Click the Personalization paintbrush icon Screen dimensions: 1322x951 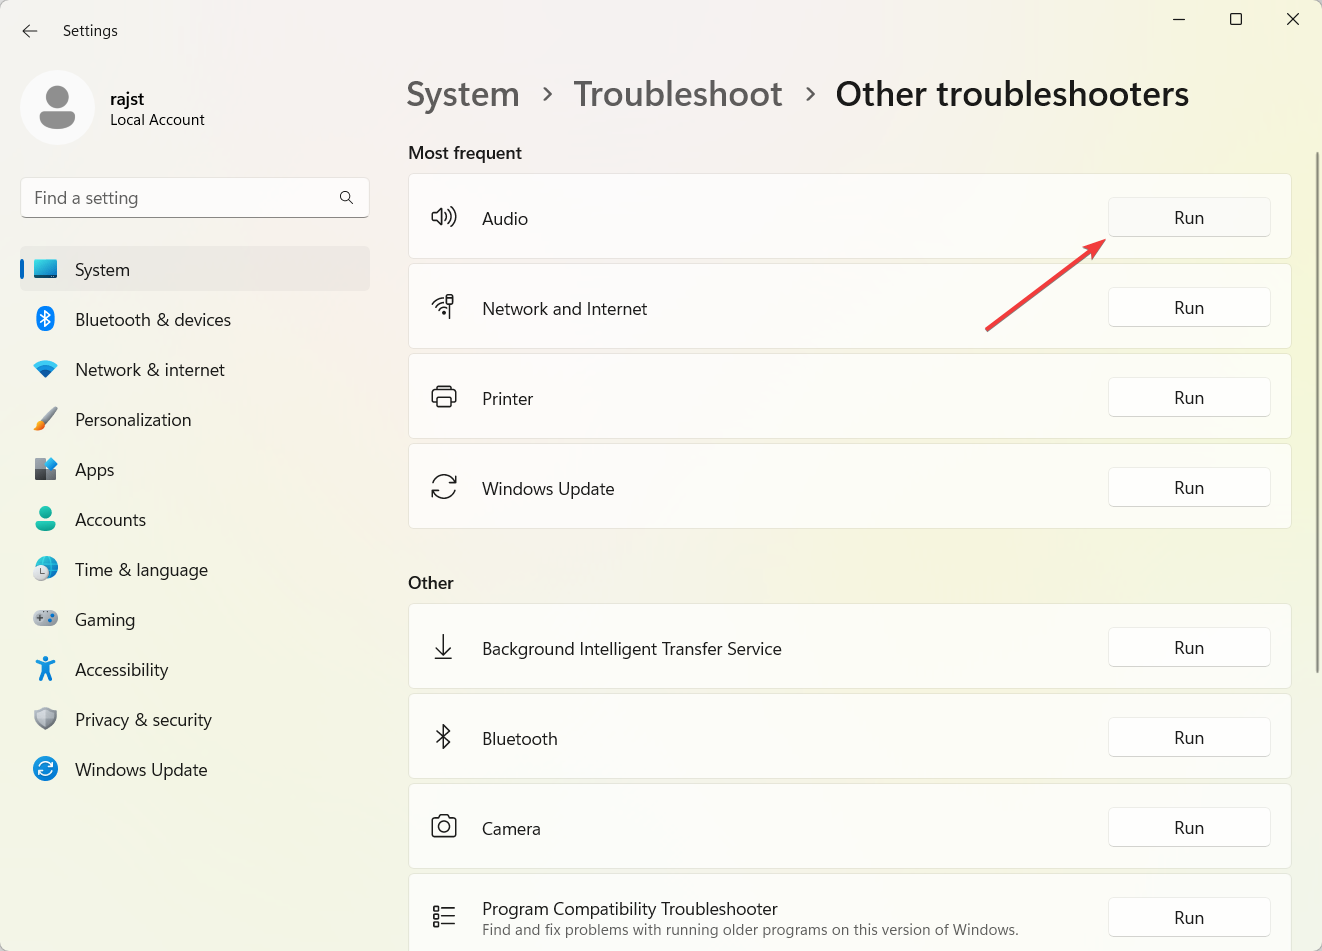[45, 419]
